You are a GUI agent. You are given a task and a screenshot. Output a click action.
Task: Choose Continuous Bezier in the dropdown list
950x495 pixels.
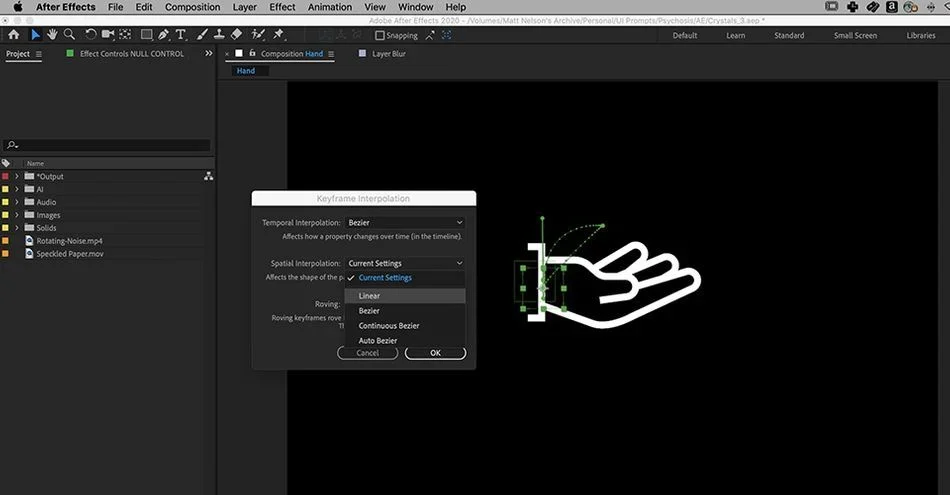click(405, 325)
